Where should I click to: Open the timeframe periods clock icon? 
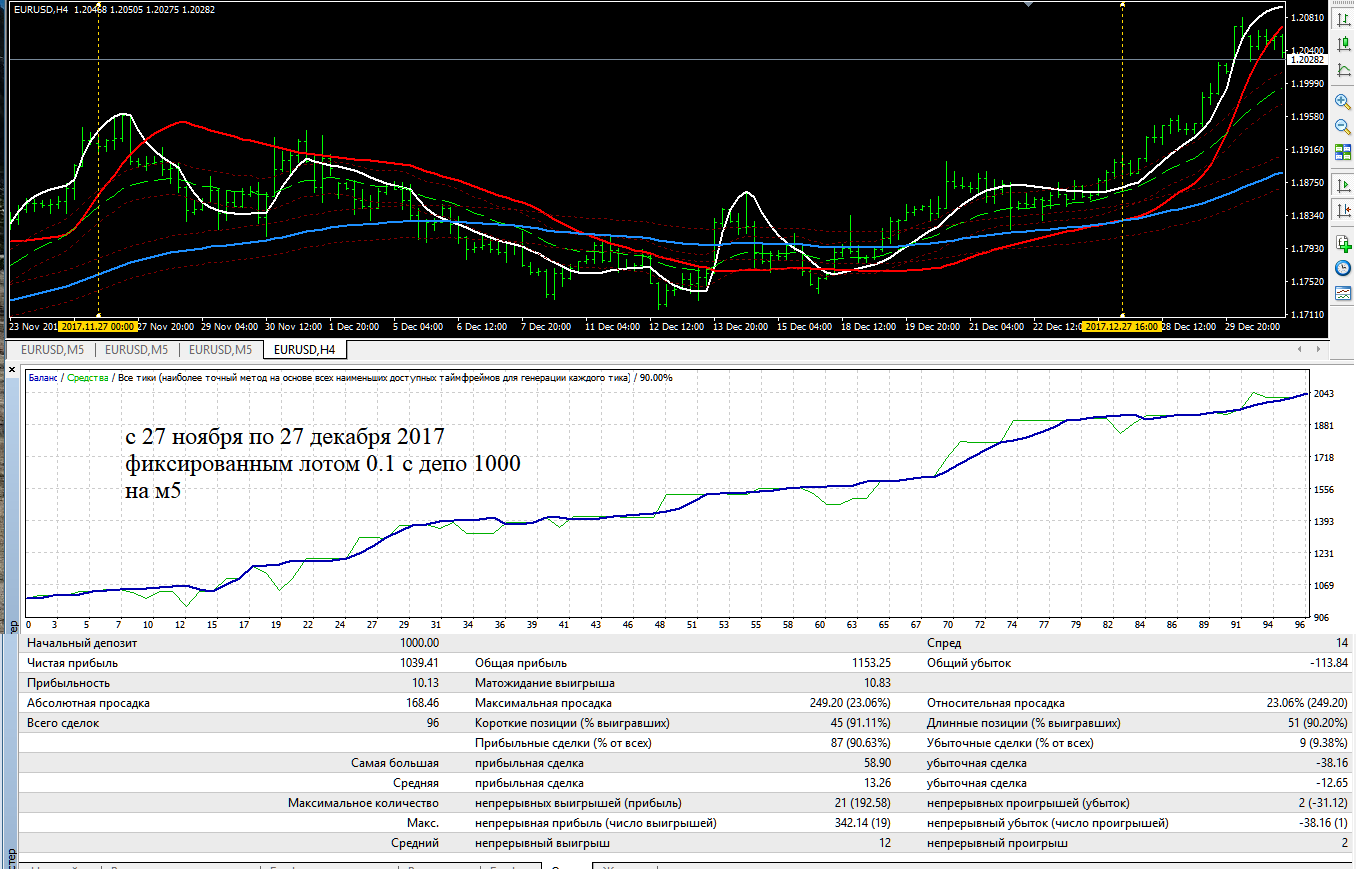tap(1344, 267)
